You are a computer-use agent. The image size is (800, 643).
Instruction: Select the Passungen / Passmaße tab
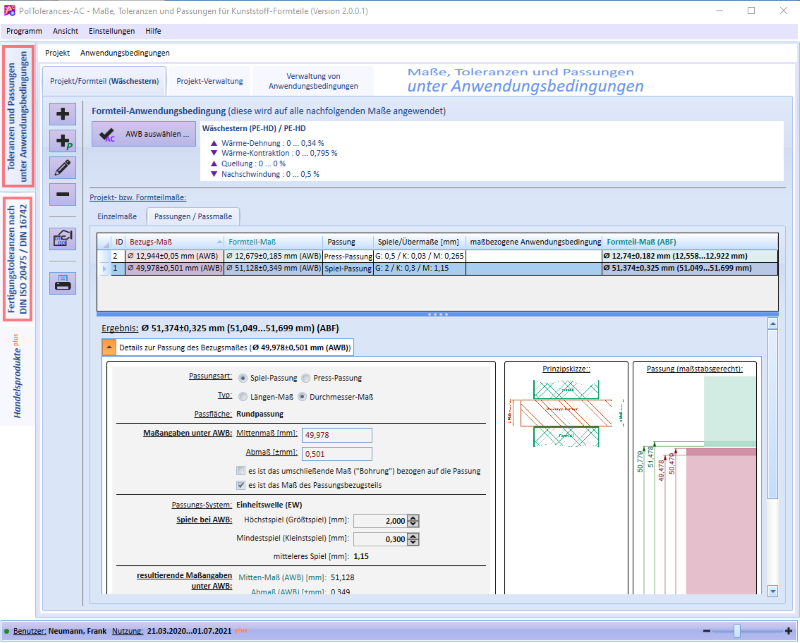point(193,216)
